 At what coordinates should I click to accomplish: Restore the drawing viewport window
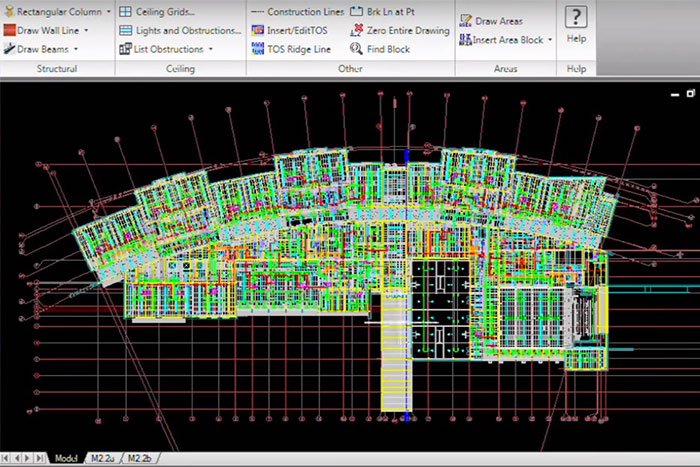coord(691,93)
